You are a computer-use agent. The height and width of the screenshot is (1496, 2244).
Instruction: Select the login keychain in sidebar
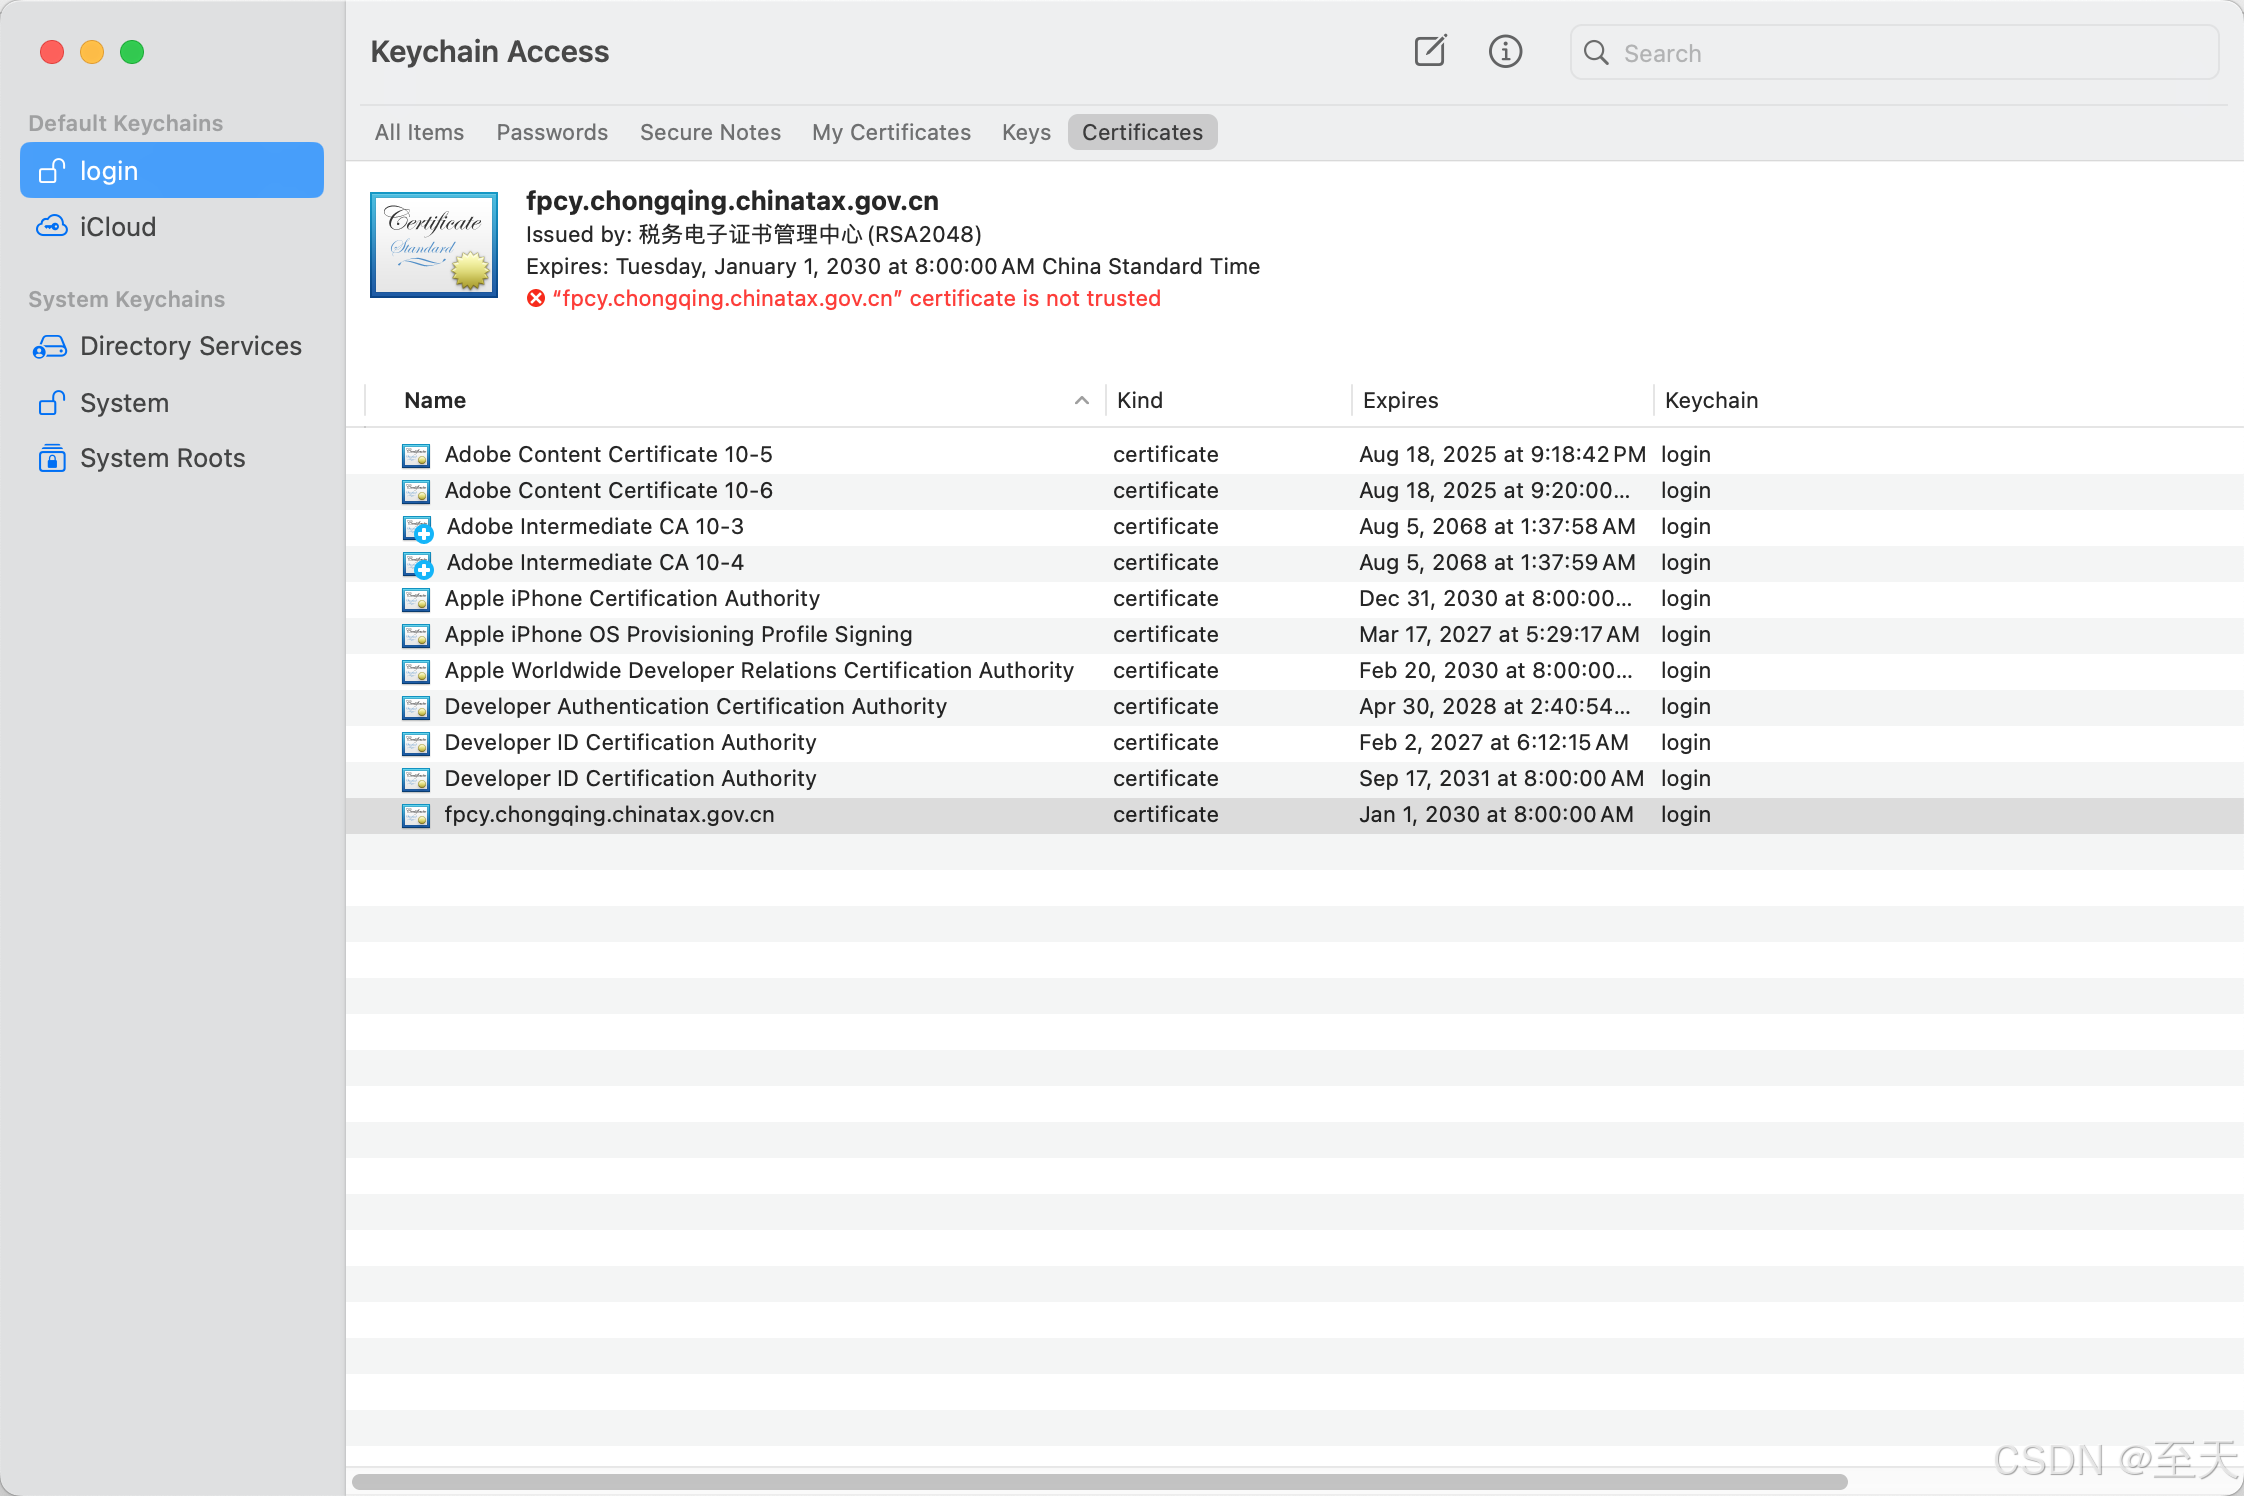(x=172, y=171)
